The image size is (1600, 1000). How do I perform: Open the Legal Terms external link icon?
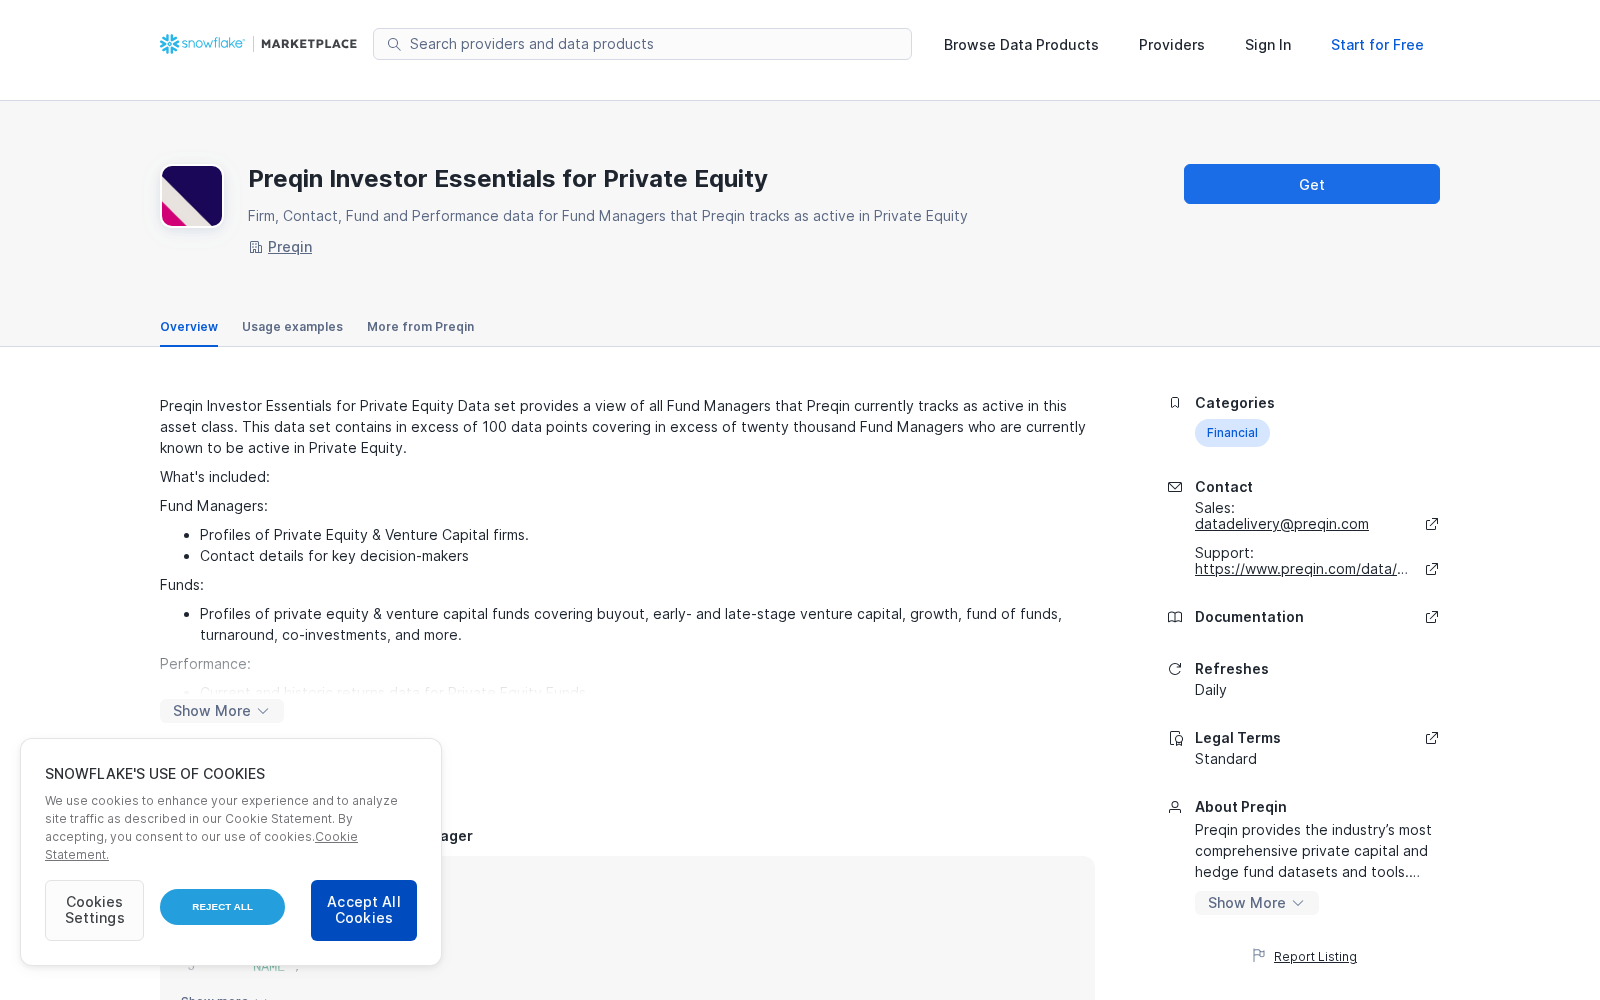pos(1431,738)
